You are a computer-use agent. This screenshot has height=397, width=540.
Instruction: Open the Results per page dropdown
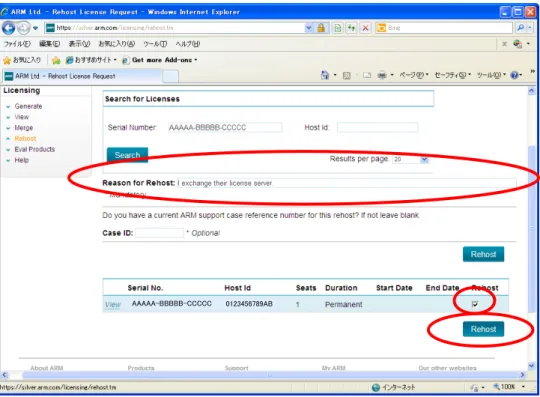click(411, 159)
